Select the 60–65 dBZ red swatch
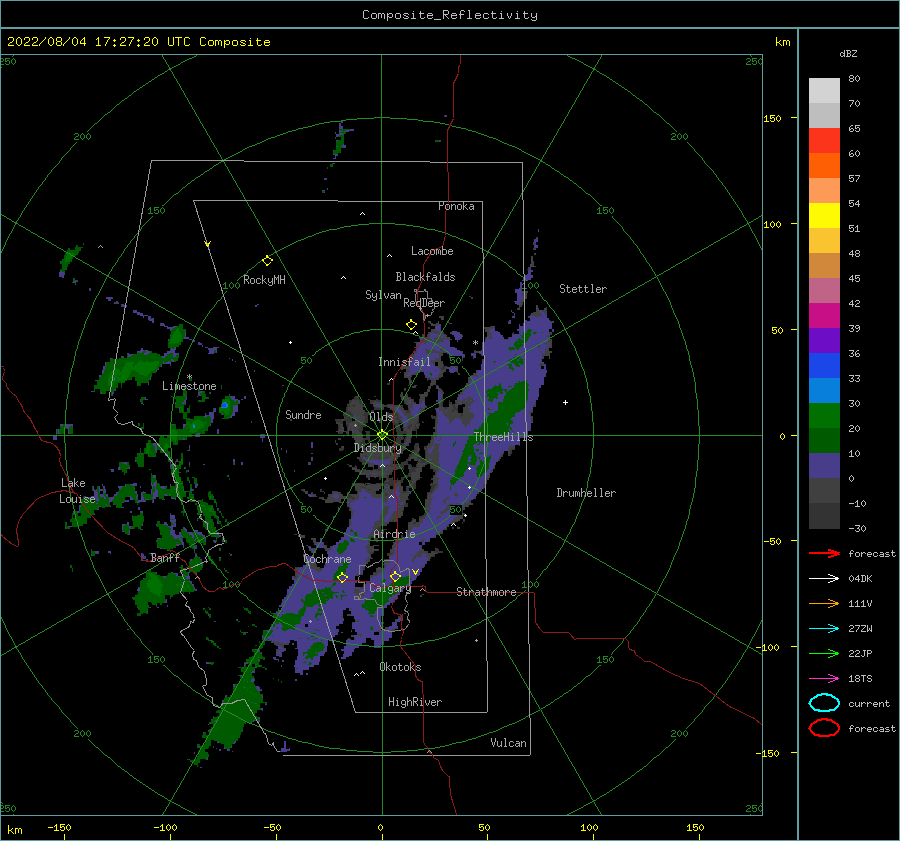The image size is (900, 841). click(x=824, y=141)
